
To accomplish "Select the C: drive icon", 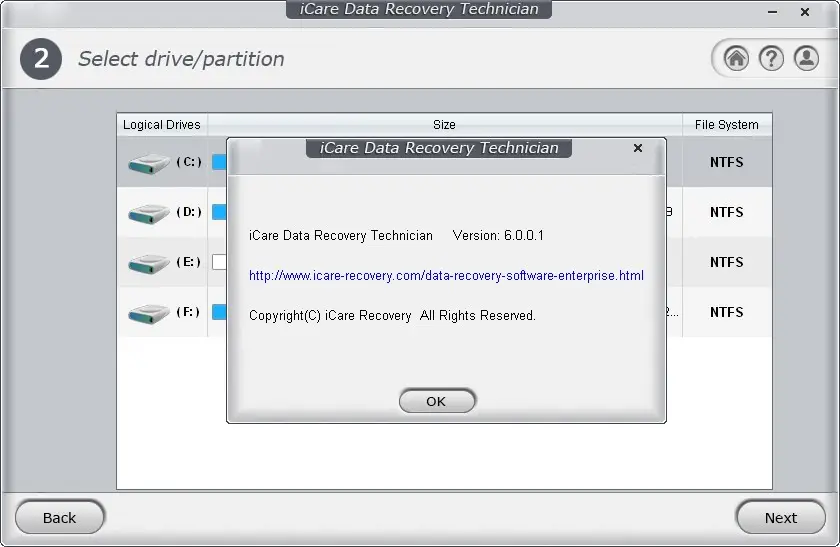I will [x=148, y=163].
